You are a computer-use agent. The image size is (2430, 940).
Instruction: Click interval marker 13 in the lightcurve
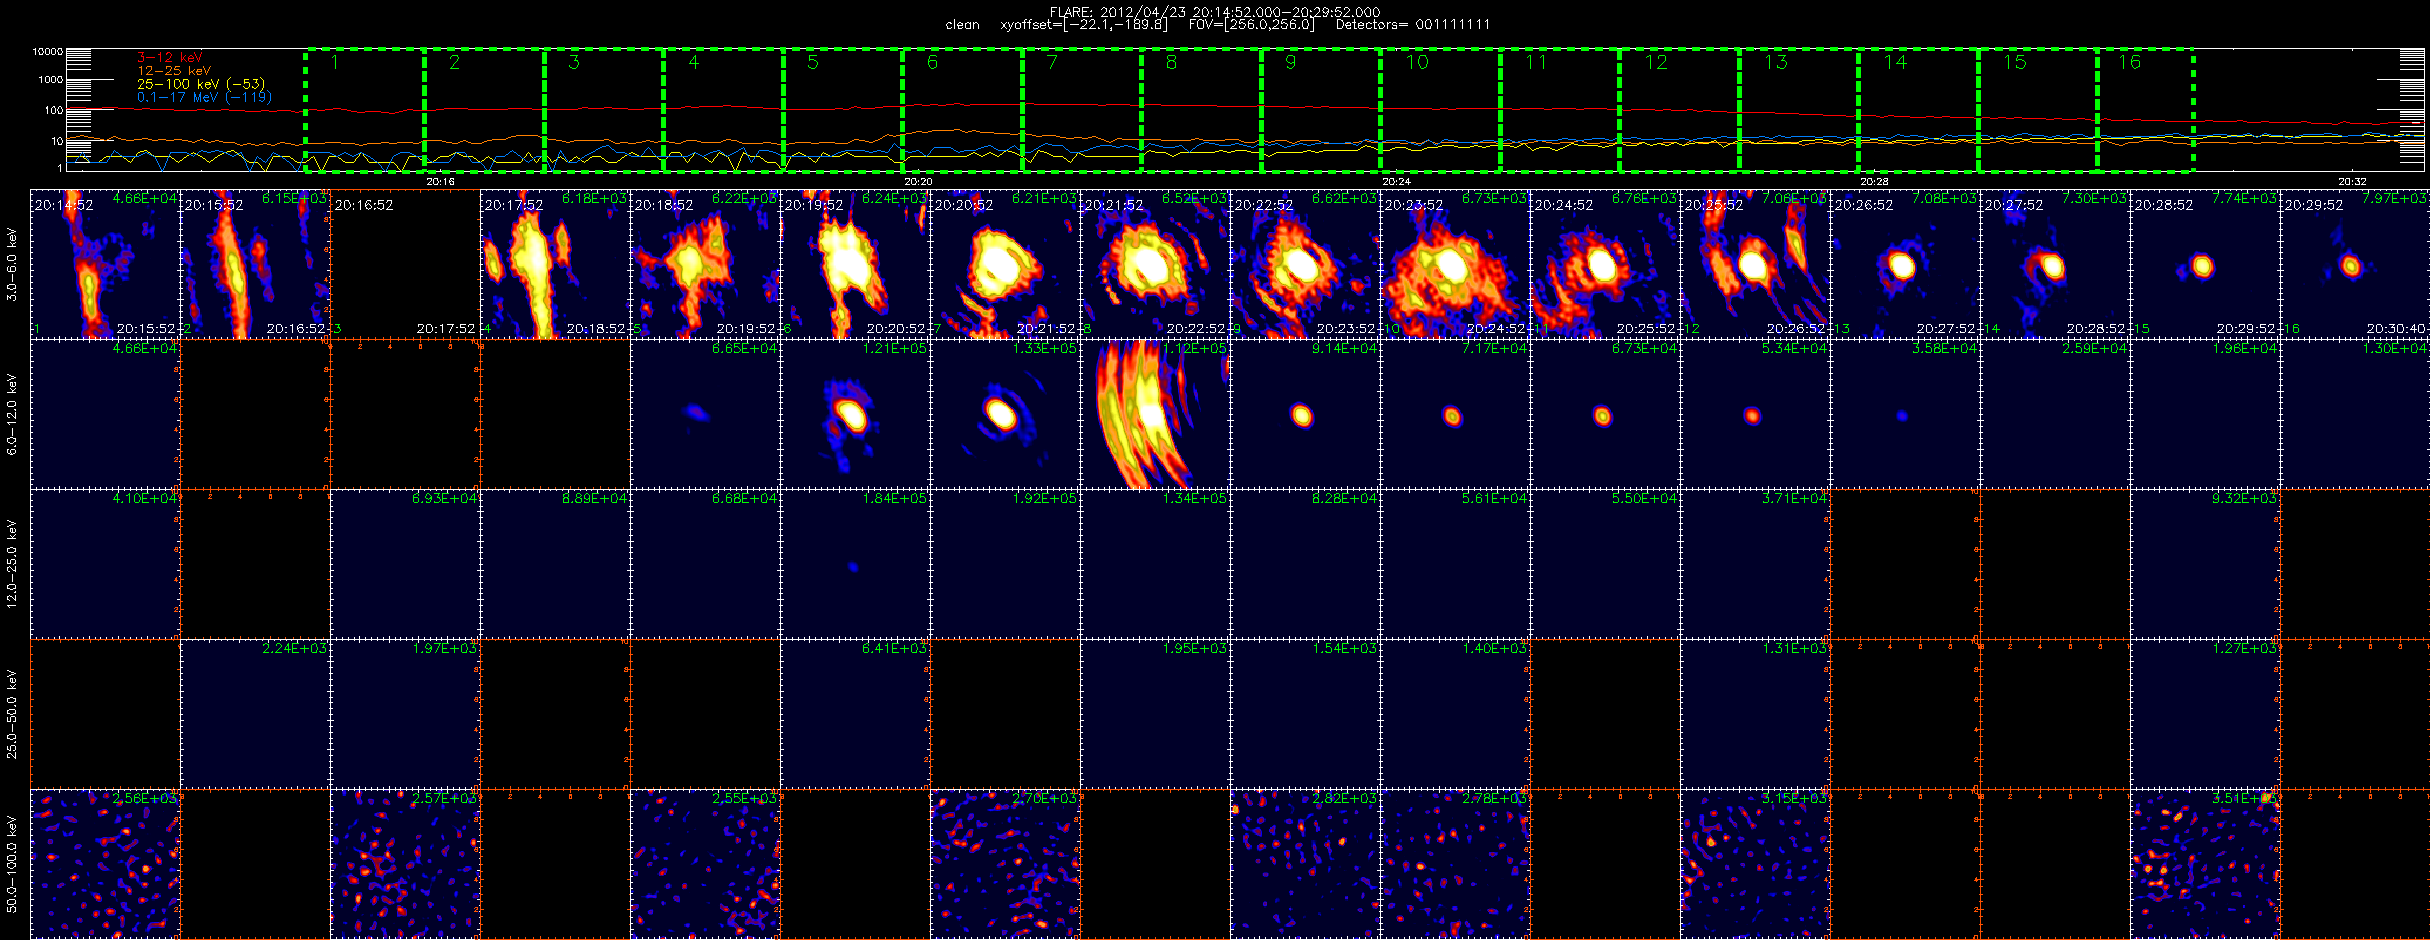point(1775,62)
